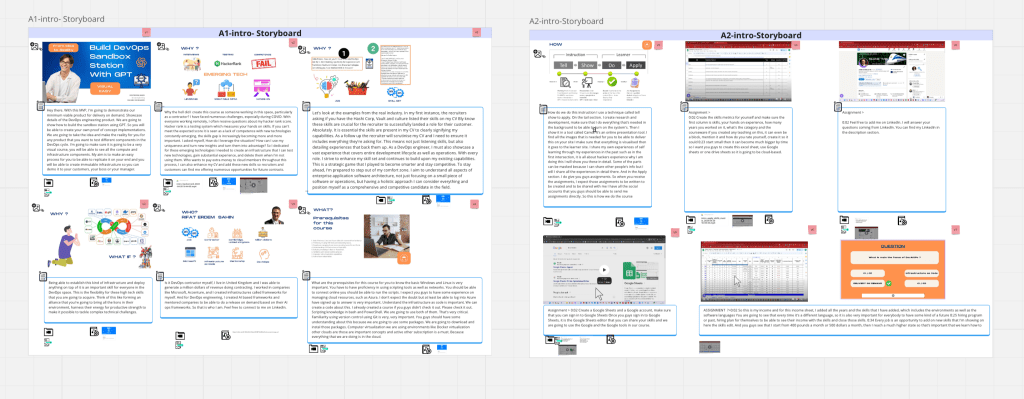
Task: Select the green checkmark icon under Do
Action: (612, 82)
